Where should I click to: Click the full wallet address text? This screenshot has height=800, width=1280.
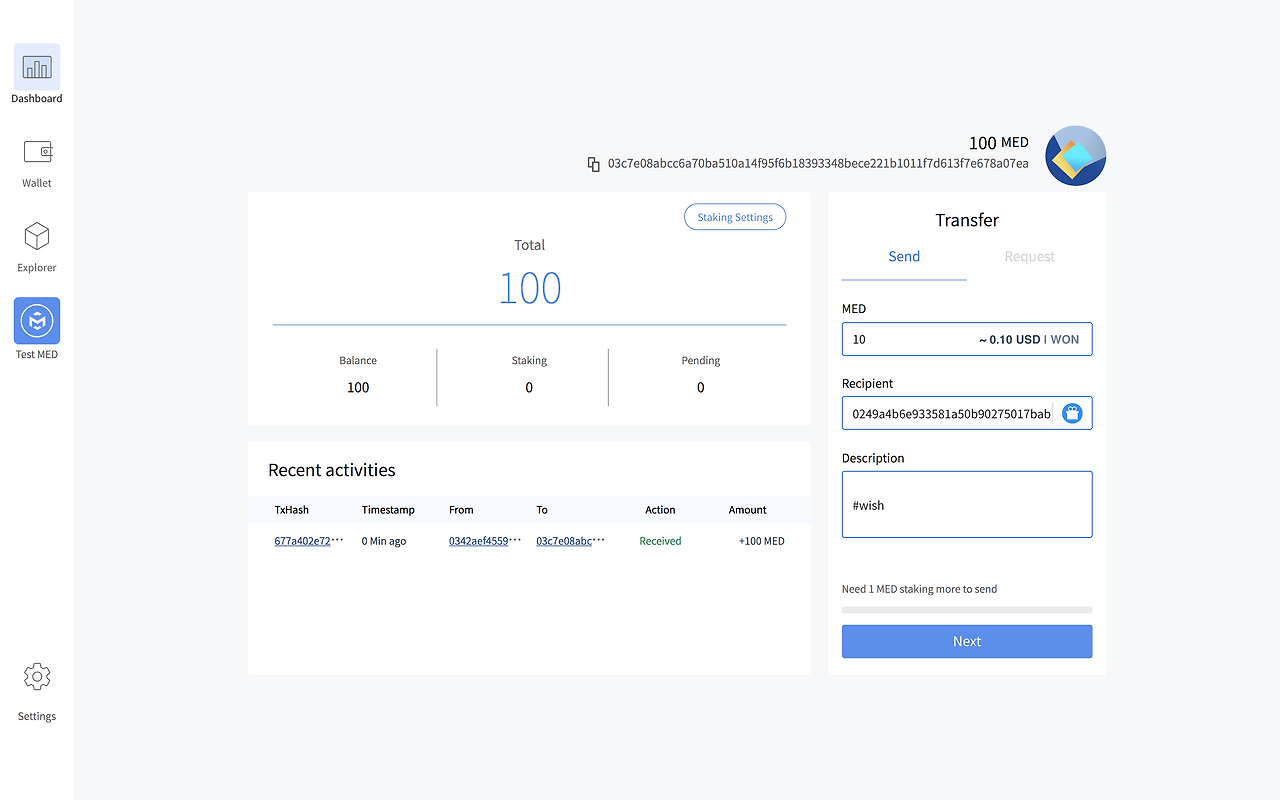(x=818, y=164)
